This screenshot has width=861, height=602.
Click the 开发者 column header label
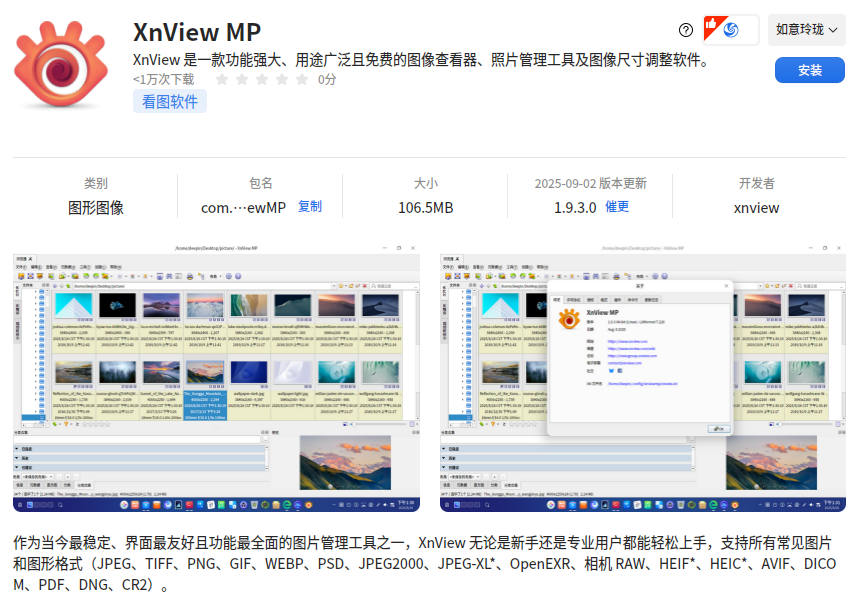coord(756,183)
